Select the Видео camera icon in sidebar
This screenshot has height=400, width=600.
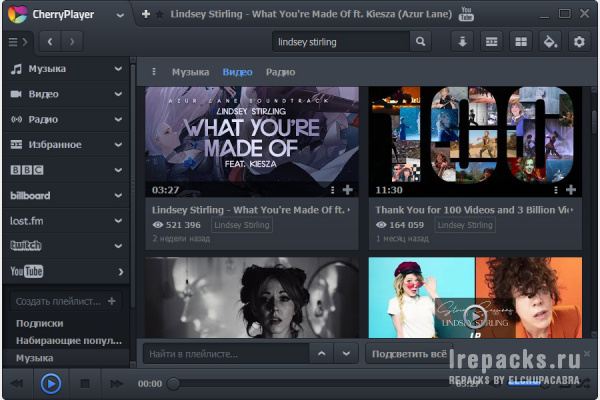[16, 94]
